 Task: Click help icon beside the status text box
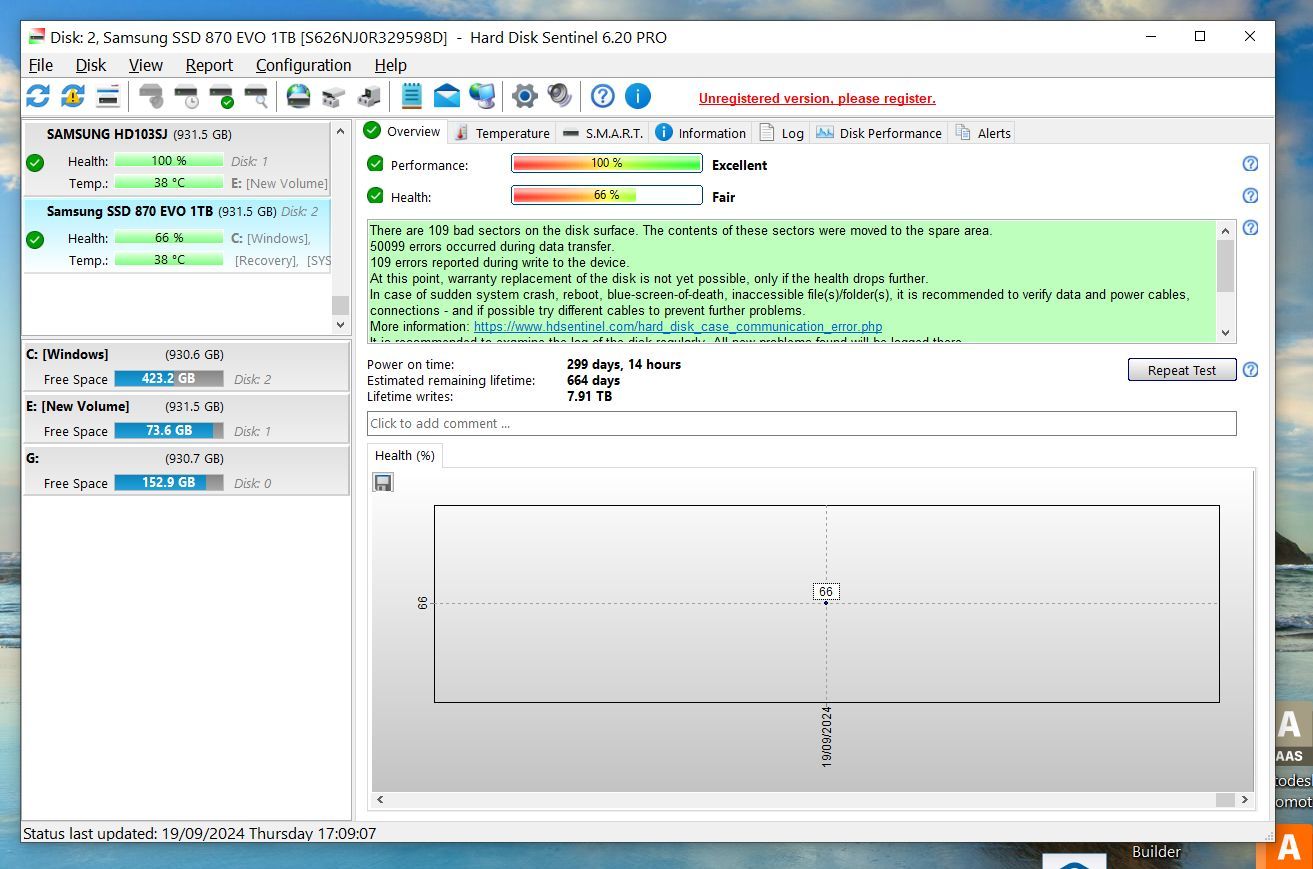[1250, 228]
